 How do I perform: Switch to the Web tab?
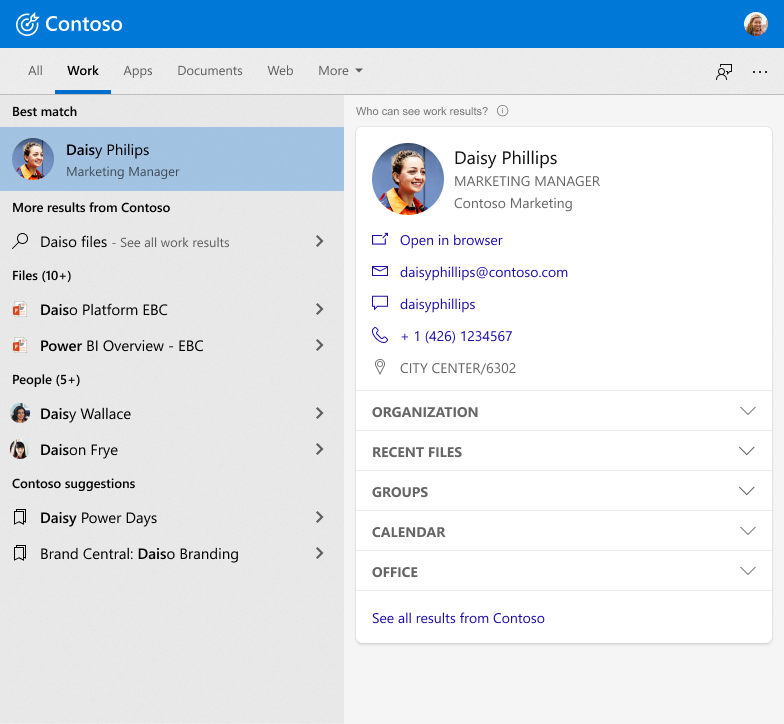pos(280,70)
